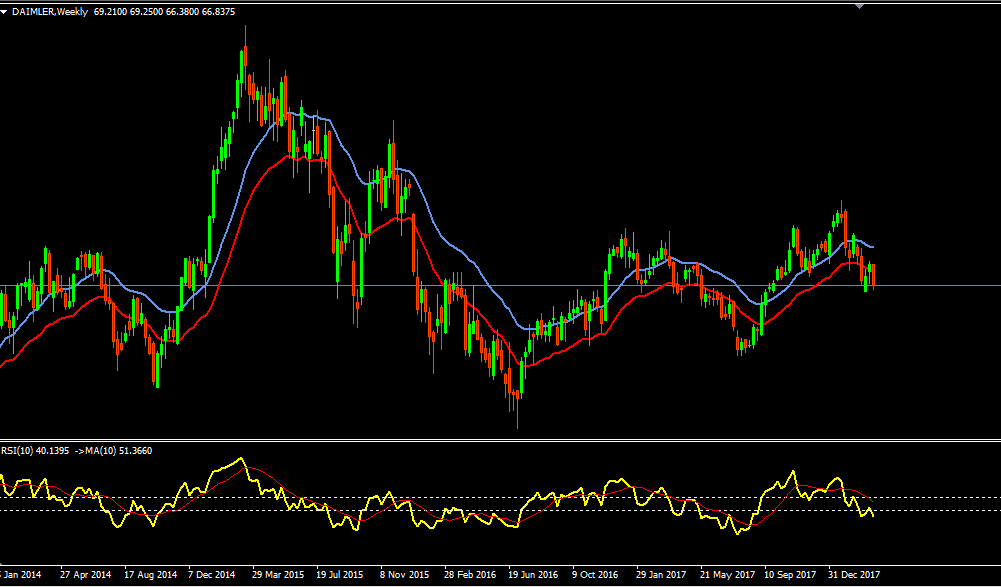
Task: Click the DAIMLER,Weekly chart title
Action: (50, 12)
